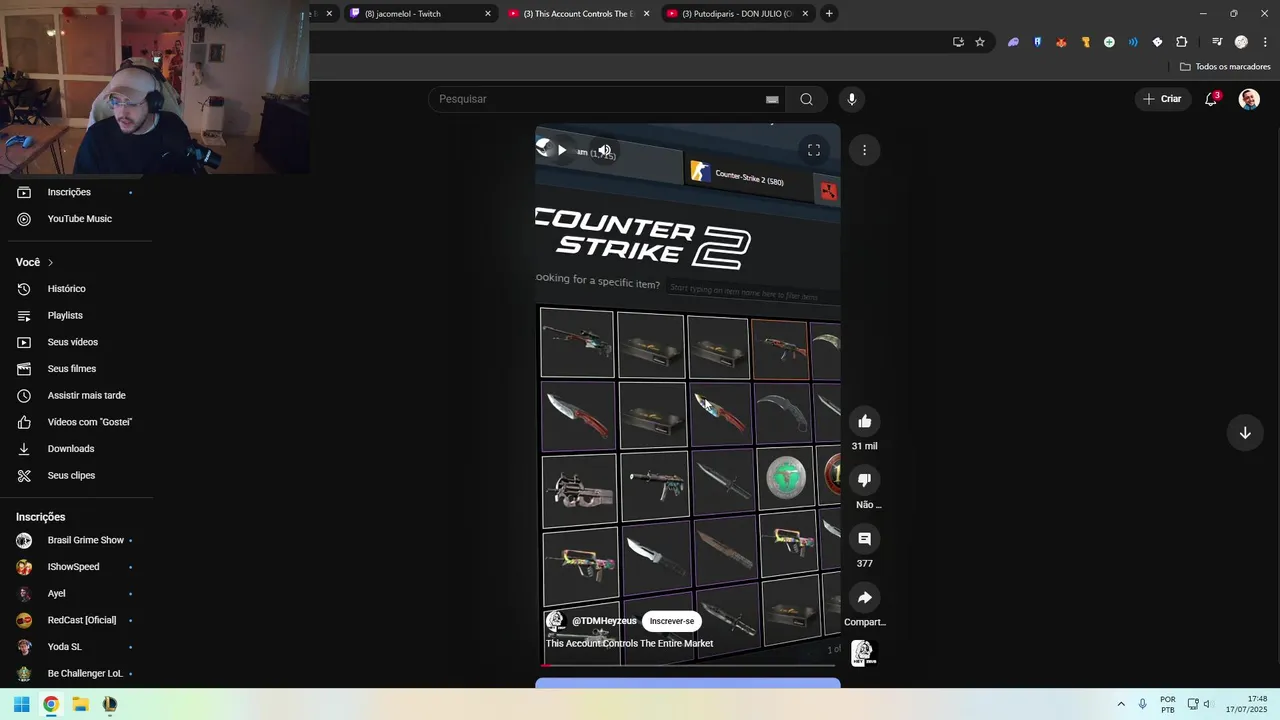
Task: Open Chrome from the taskbar
Action: (51, 704)
